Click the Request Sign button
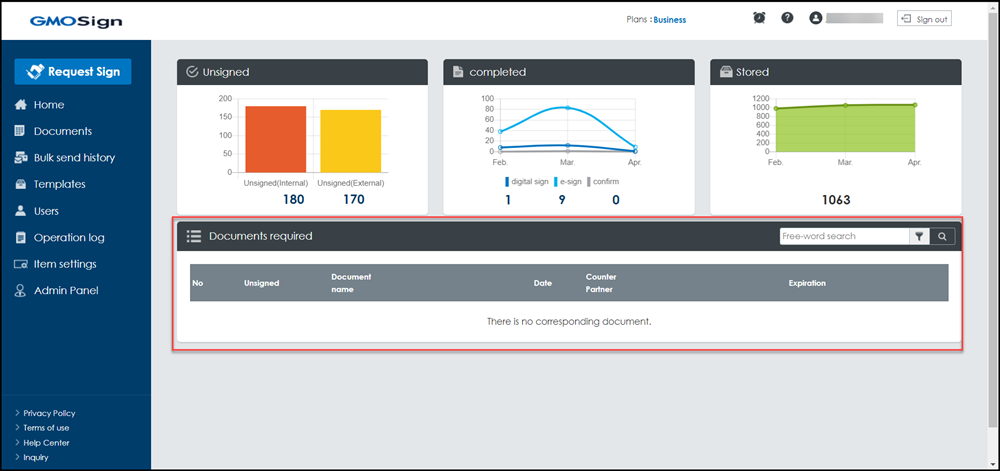This screenshot has width=1000, height=471. [x=73, y=71]
